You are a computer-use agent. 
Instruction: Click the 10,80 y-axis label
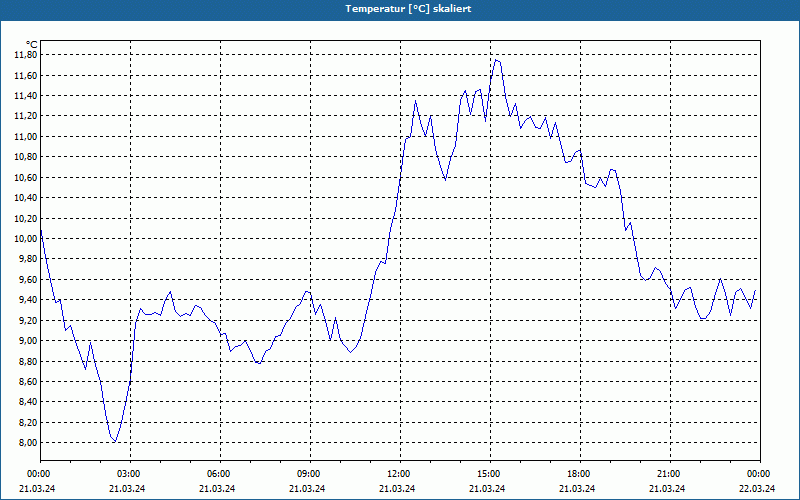click(x=25, y=157)
